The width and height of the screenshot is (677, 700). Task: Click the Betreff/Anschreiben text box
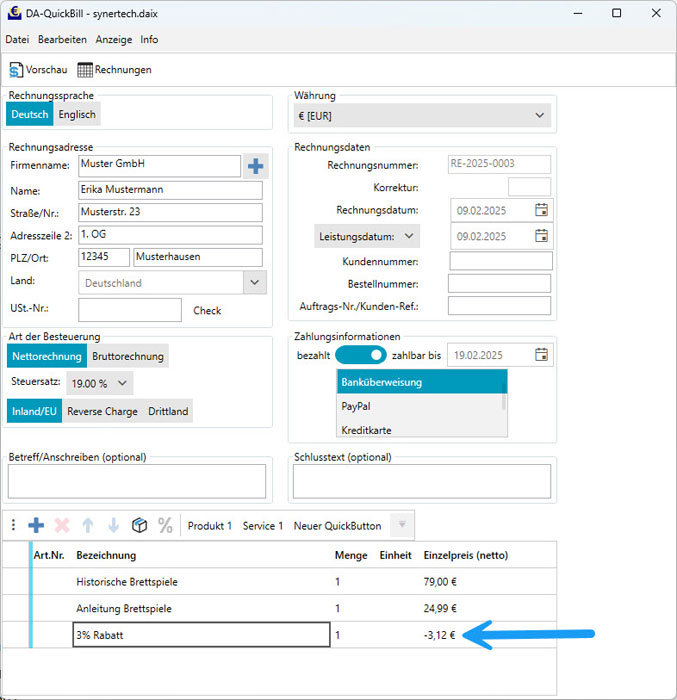pyautogui.click(x=137, y=481)
